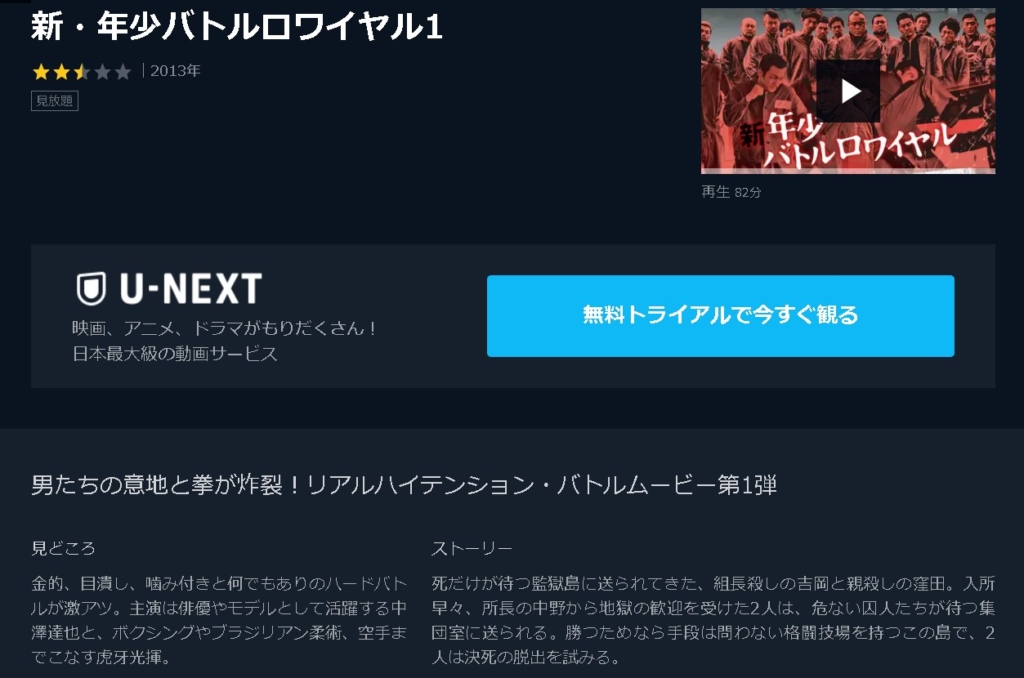Click the ストーリー section heading
Image resolution: width=1024 pixels, height=678 pixels.
(x=472, y=548)
